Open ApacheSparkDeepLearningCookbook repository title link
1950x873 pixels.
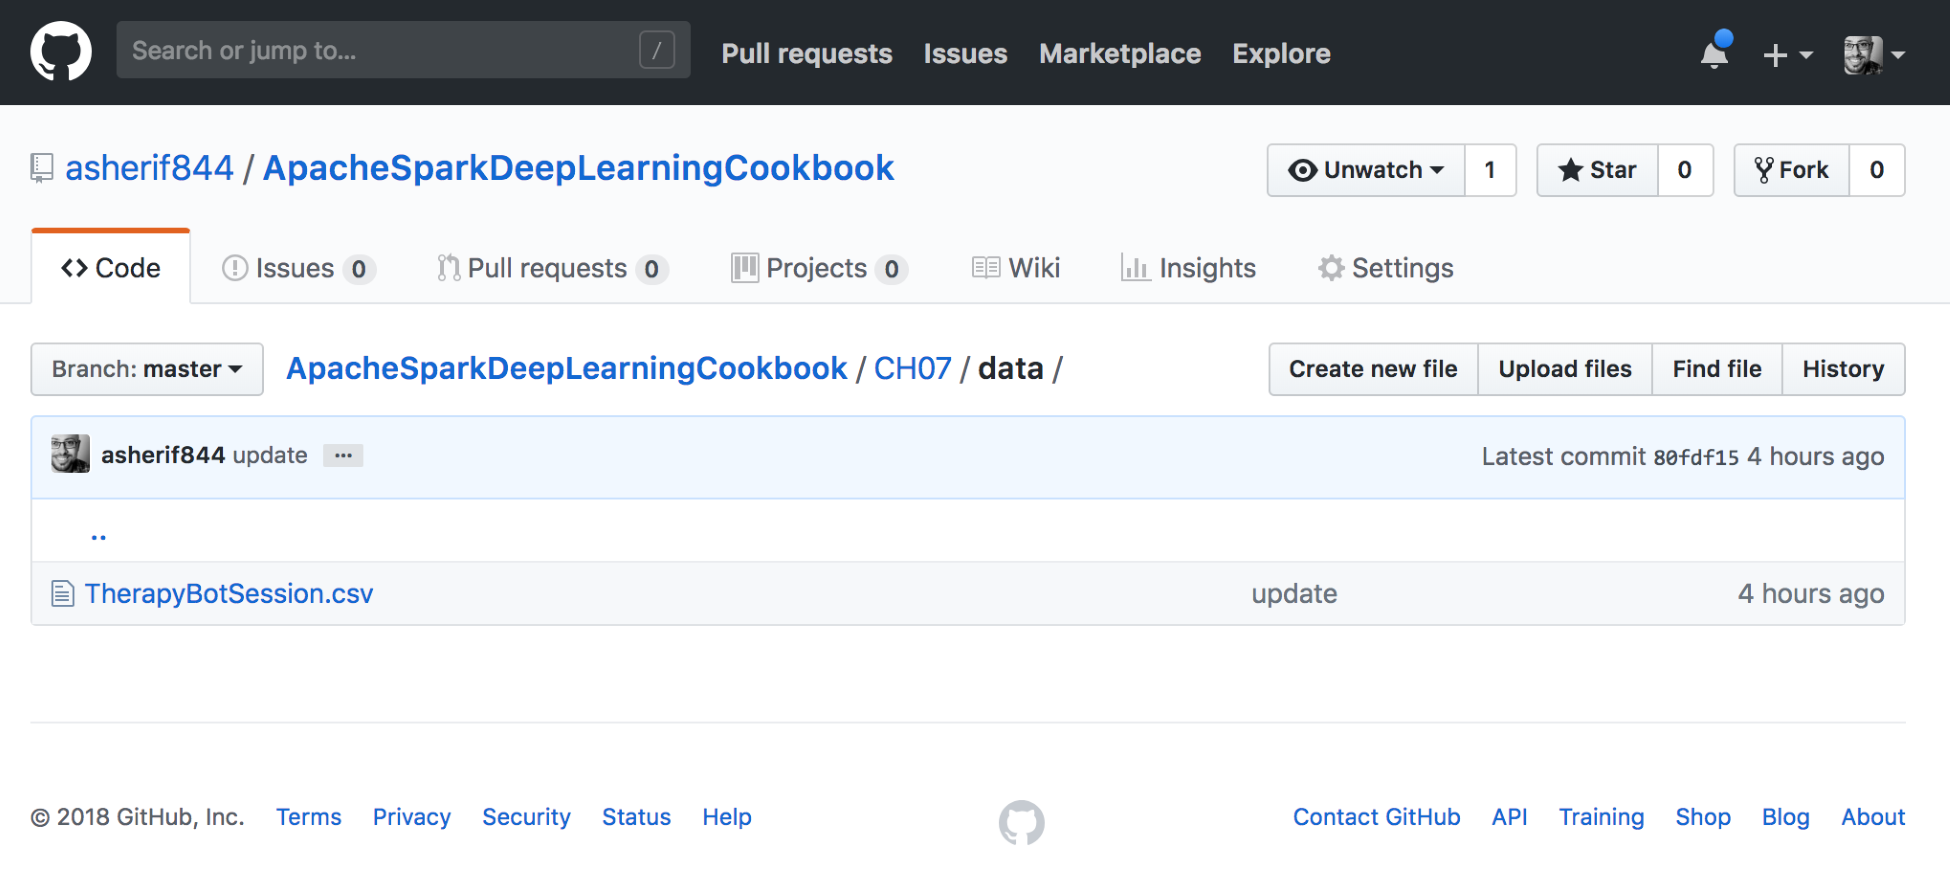pyautogui.click(x=578, y=168)
